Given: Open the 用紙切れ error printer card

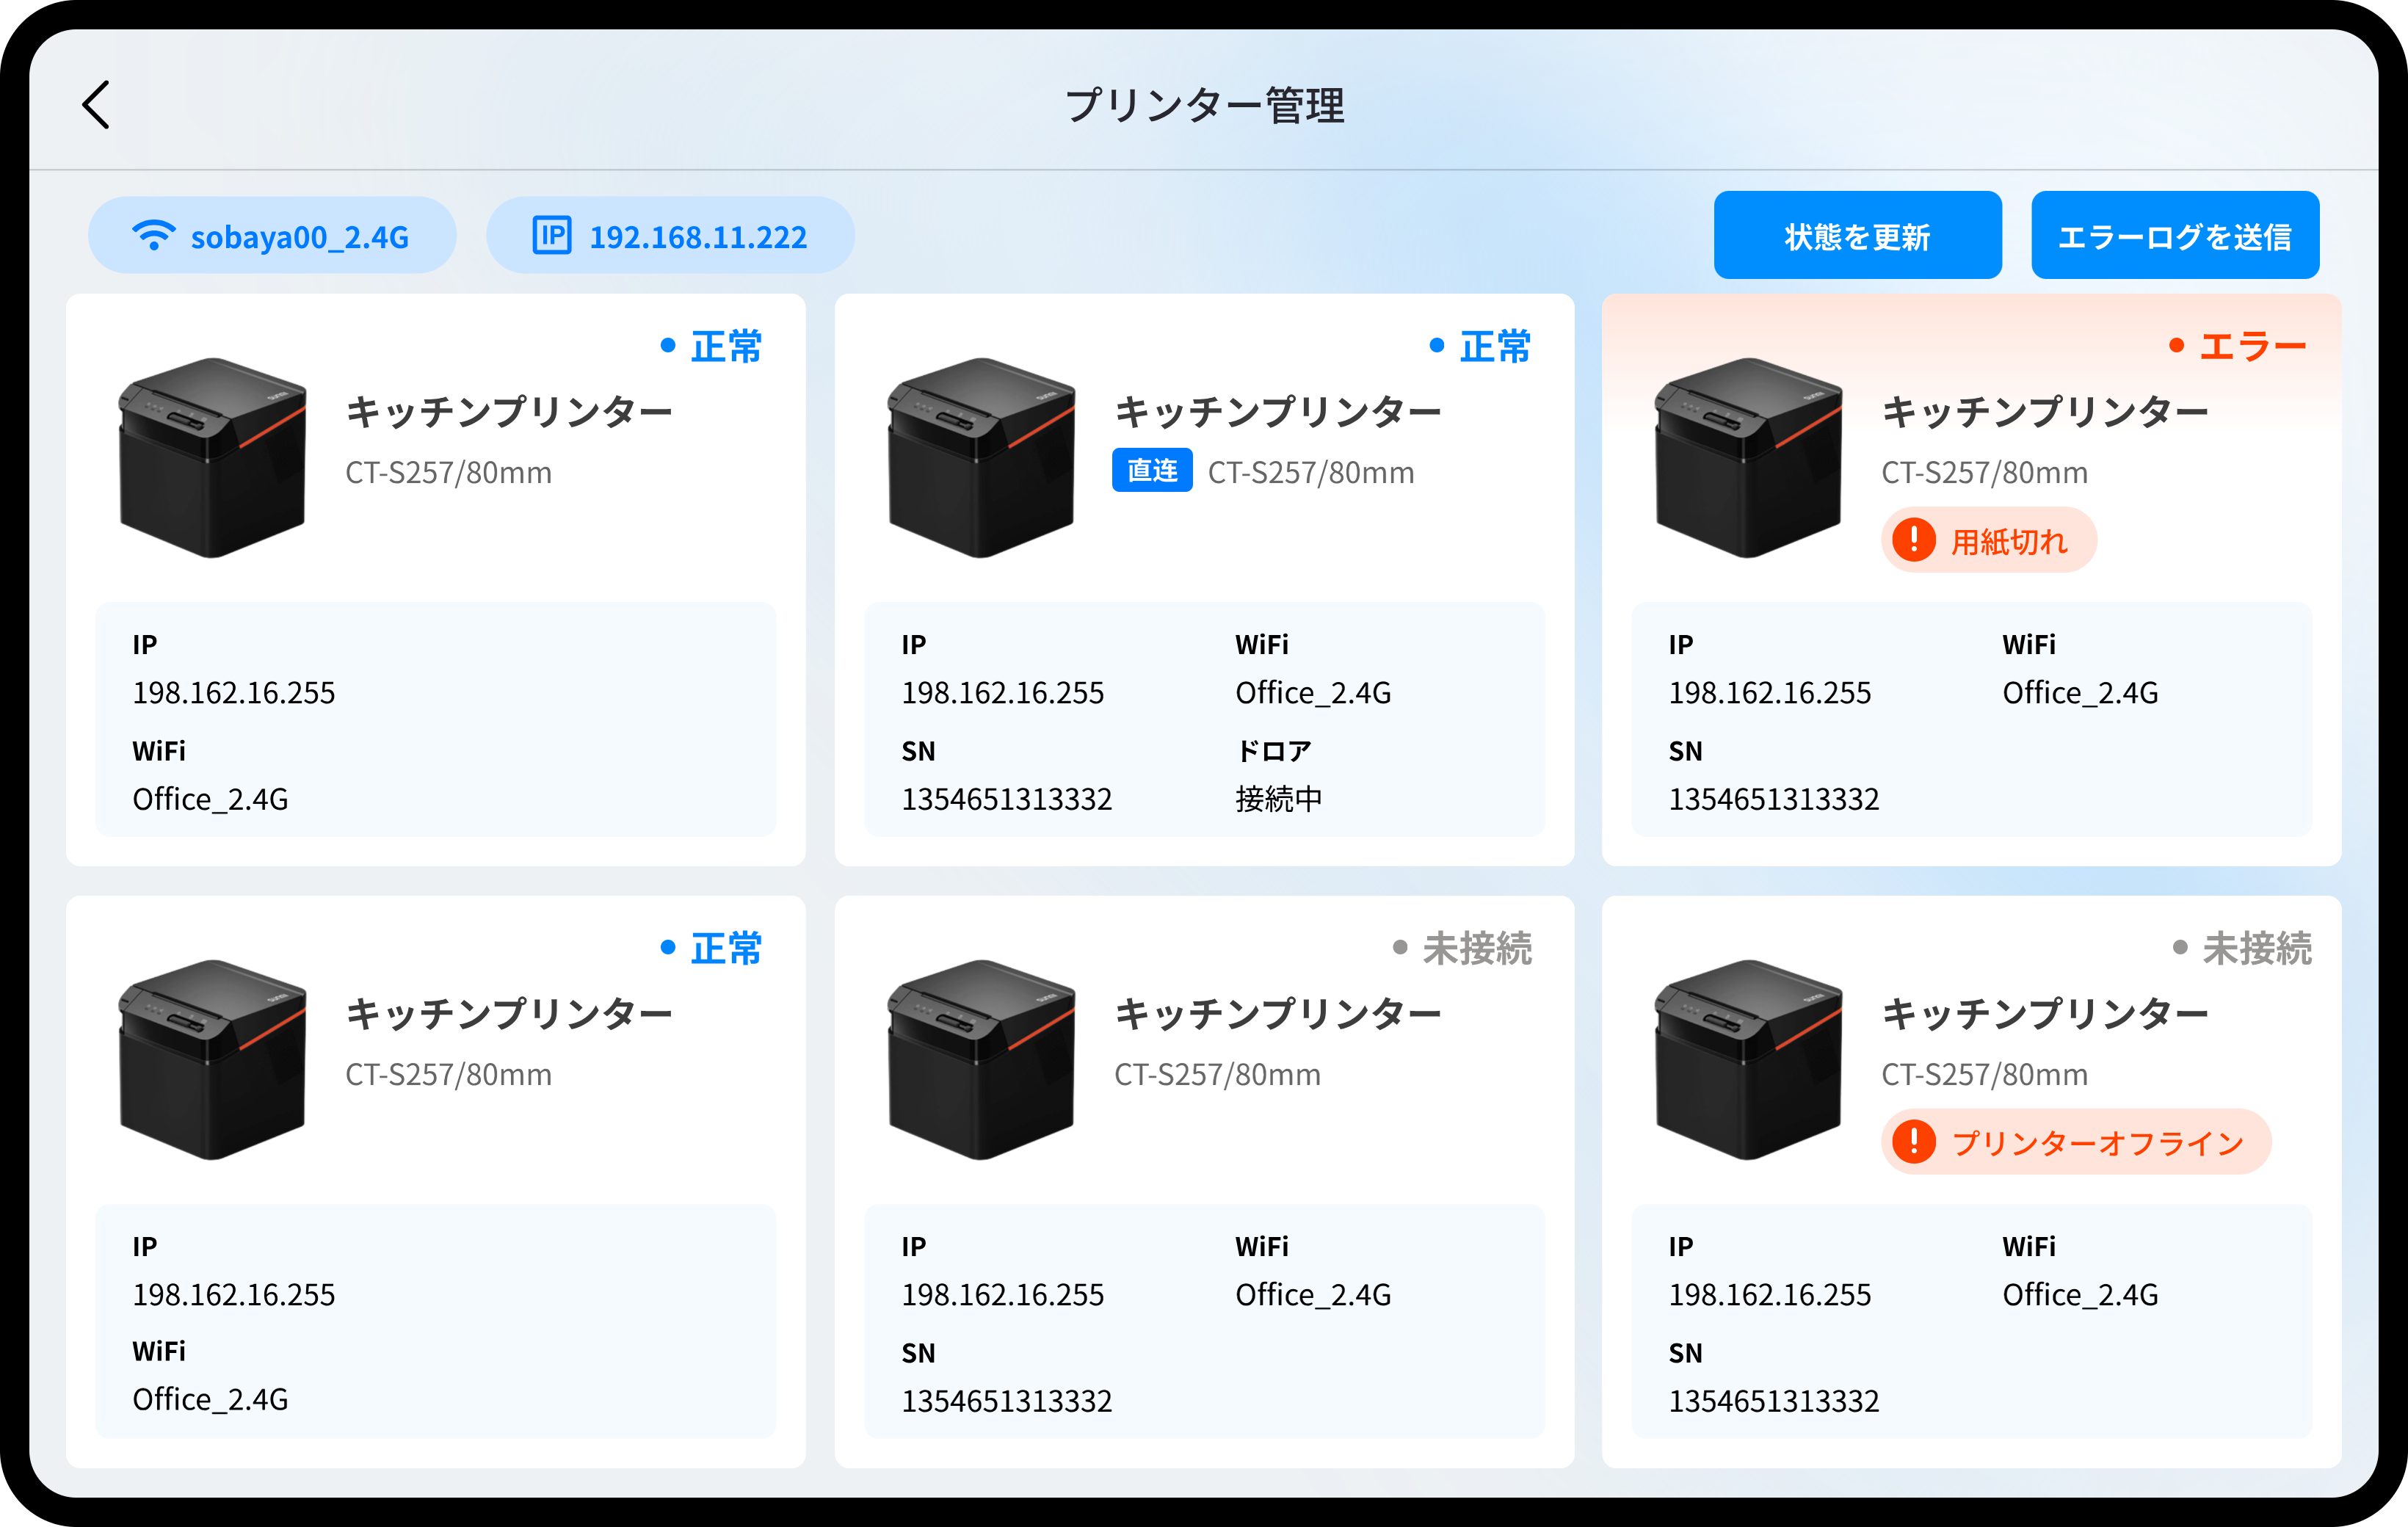Looking at the screenshot, I should 1971,580.
